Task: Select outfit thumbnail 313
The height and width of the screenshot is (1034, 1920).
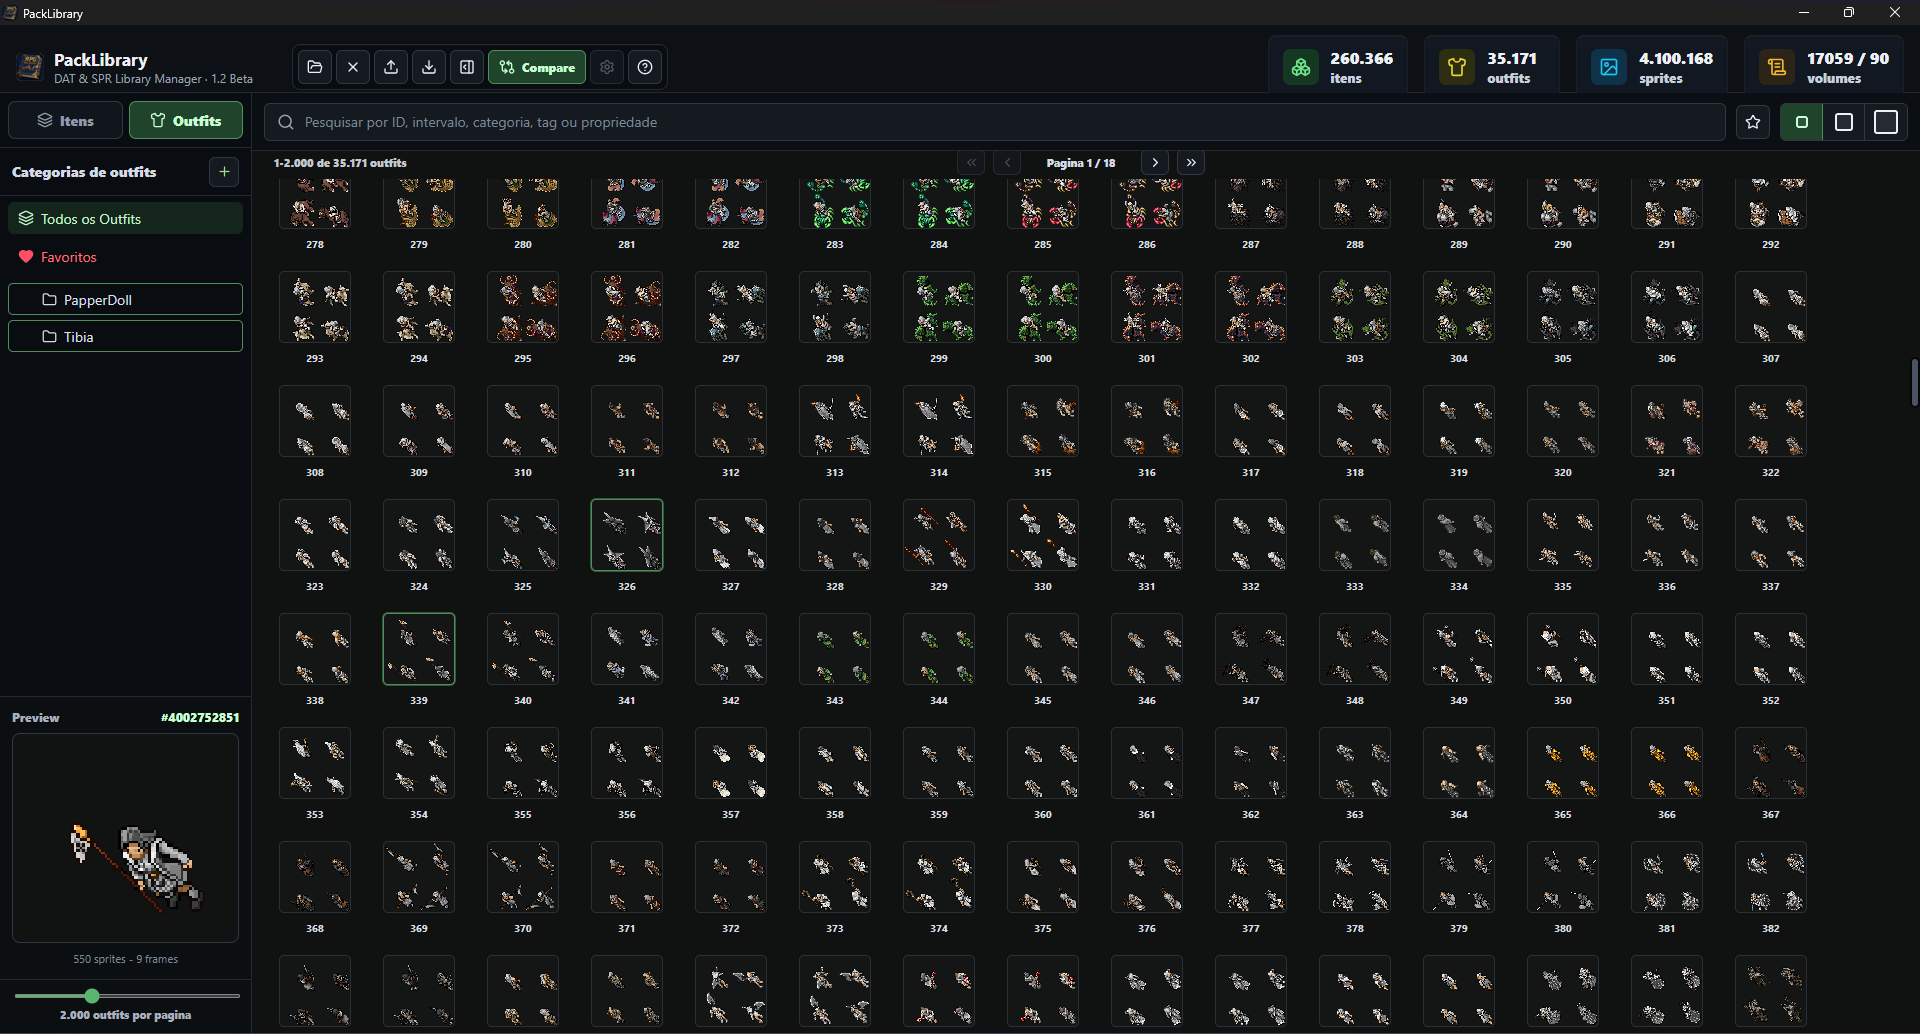Action: (835, 421)
